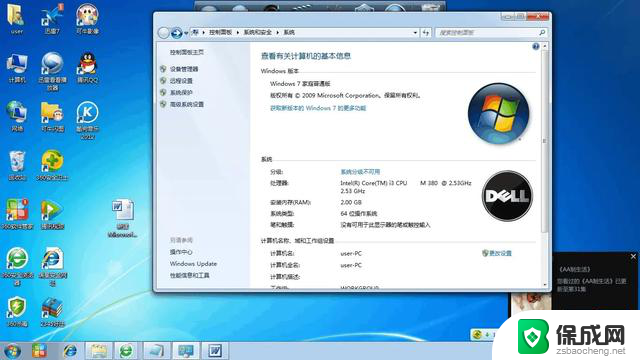Click the Control Panel breadcrumb item
This screenshot has width=640, height=360.
[x=220, y=32]
